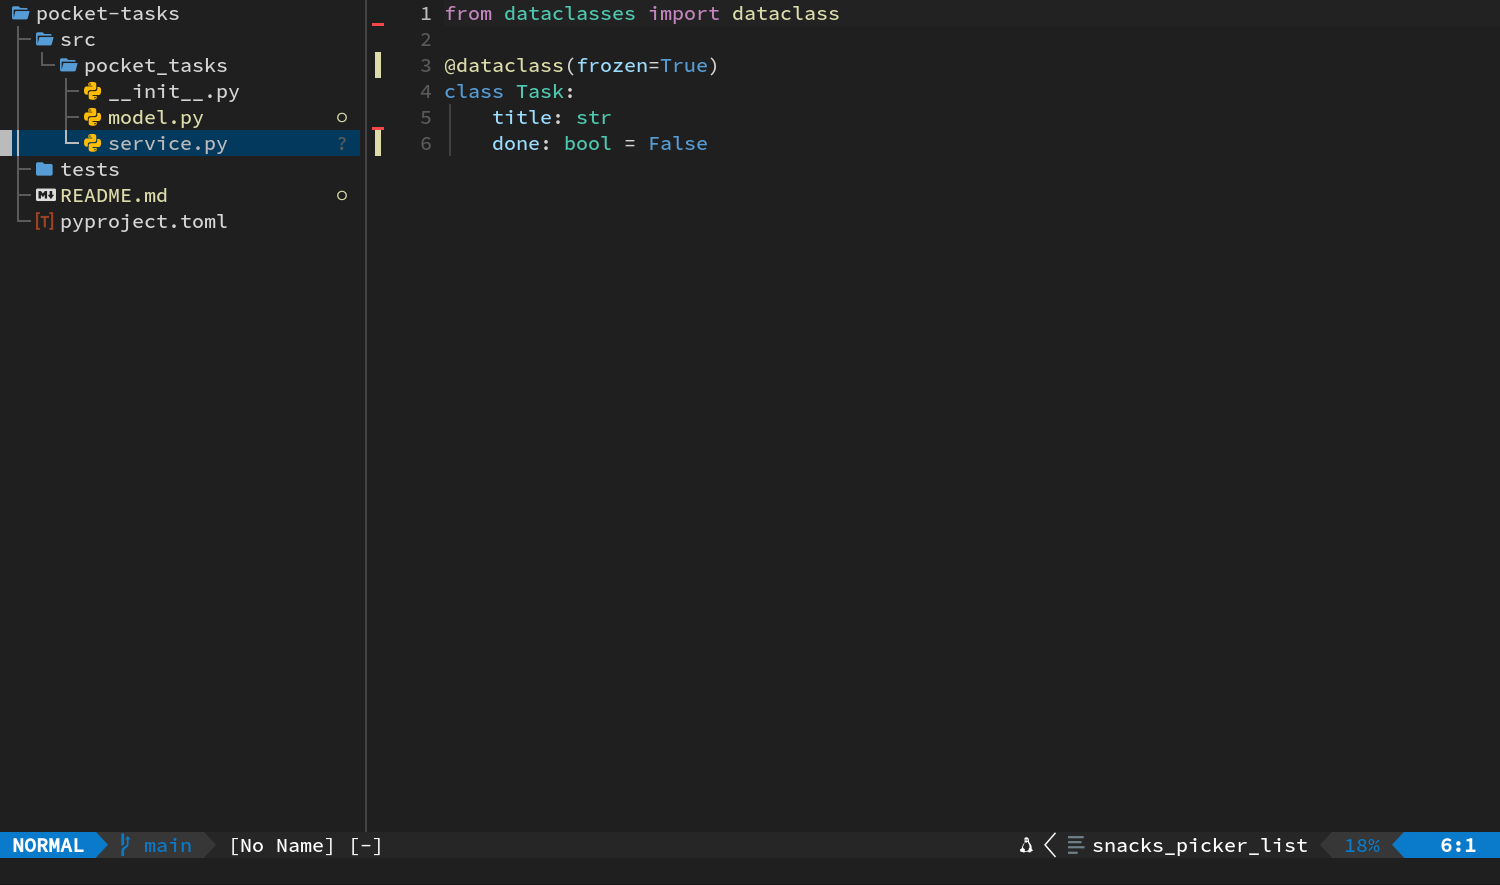Viewport: 1500px width, 885px height.
Task: Click the [-] flag in statusline
Action: tap(366, 846)
